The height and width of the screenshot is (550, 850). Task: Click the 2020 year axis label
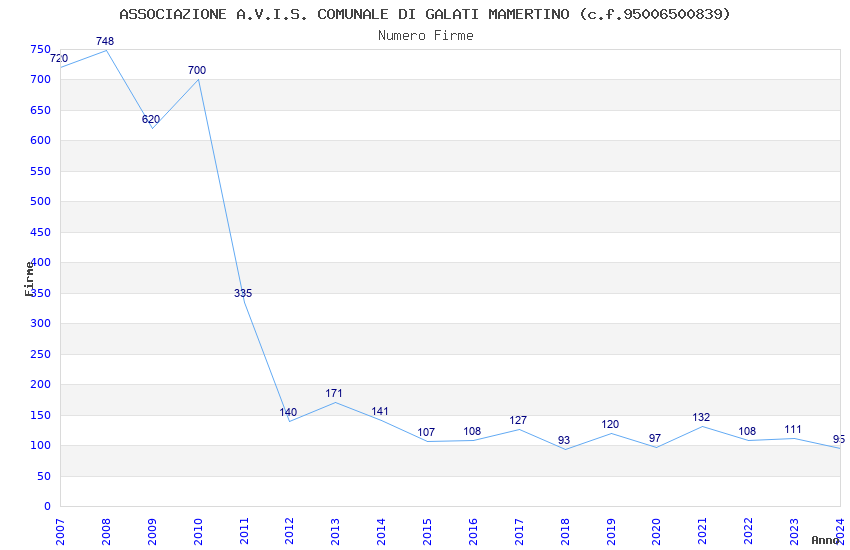tap(656, 531)
